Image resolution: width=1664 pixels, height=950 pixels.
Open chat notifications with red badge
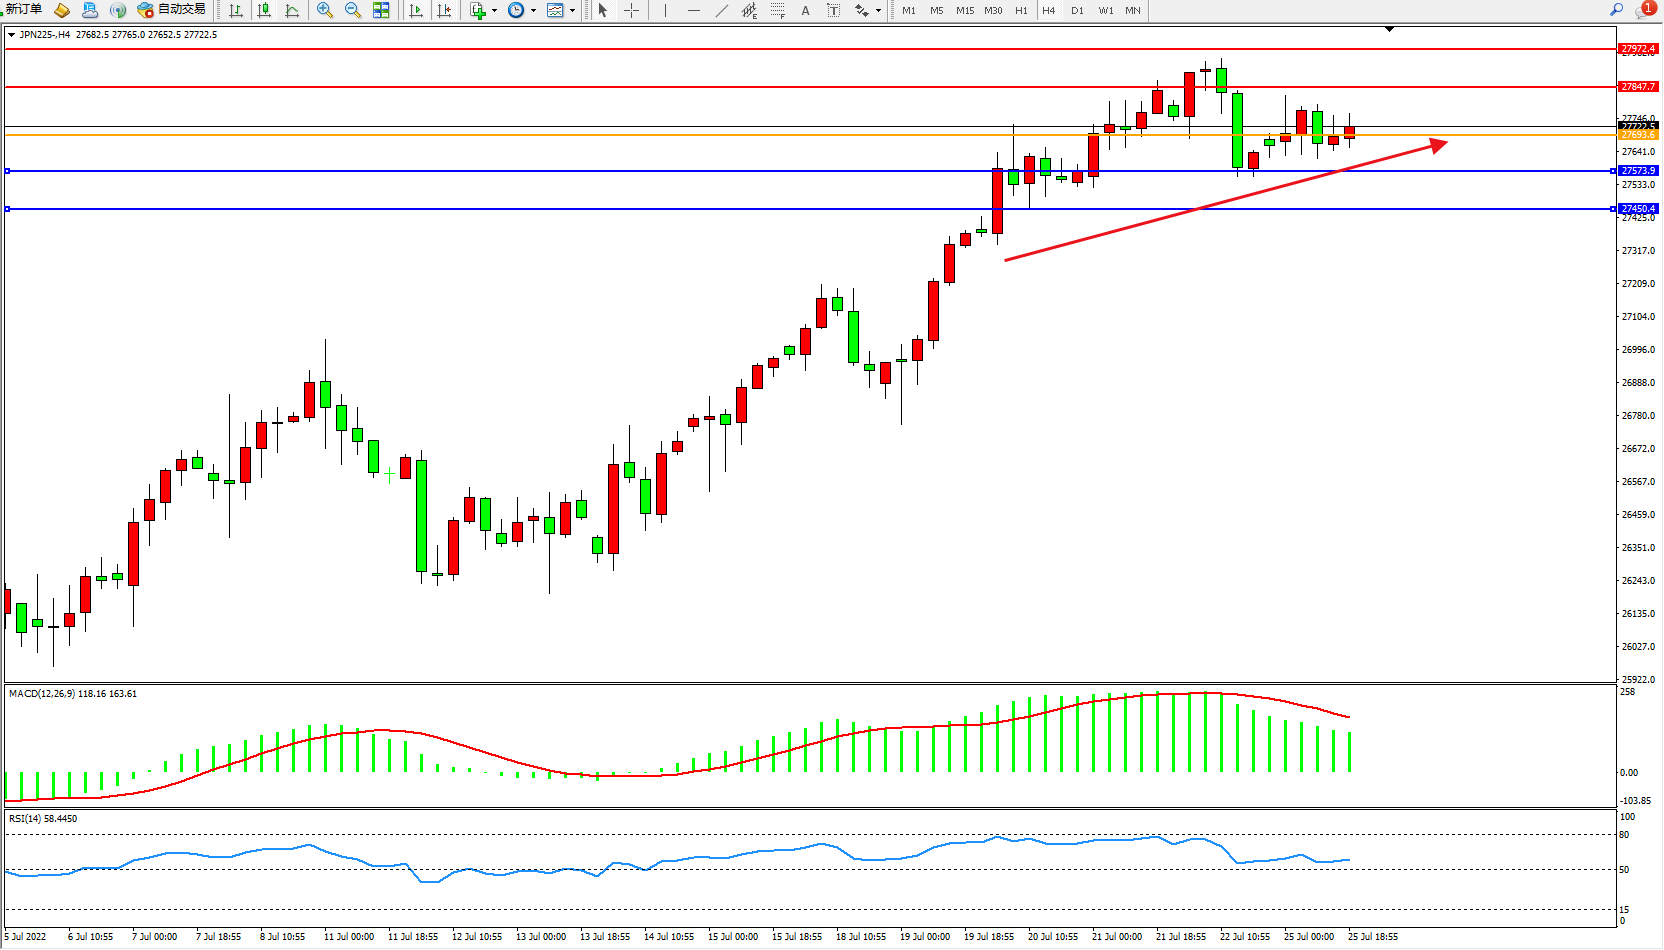pyautogui.click(x=1644, y=10)
